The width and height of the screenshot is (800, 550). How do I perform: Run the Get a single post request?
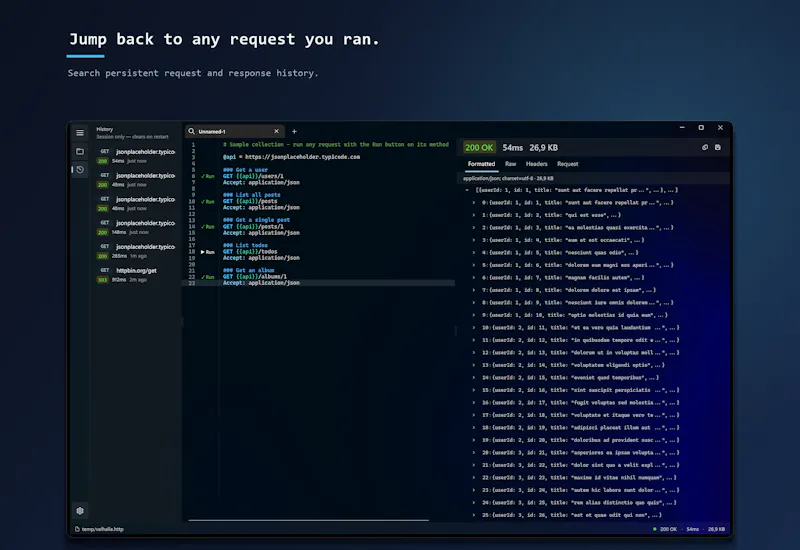click(208, 227)
